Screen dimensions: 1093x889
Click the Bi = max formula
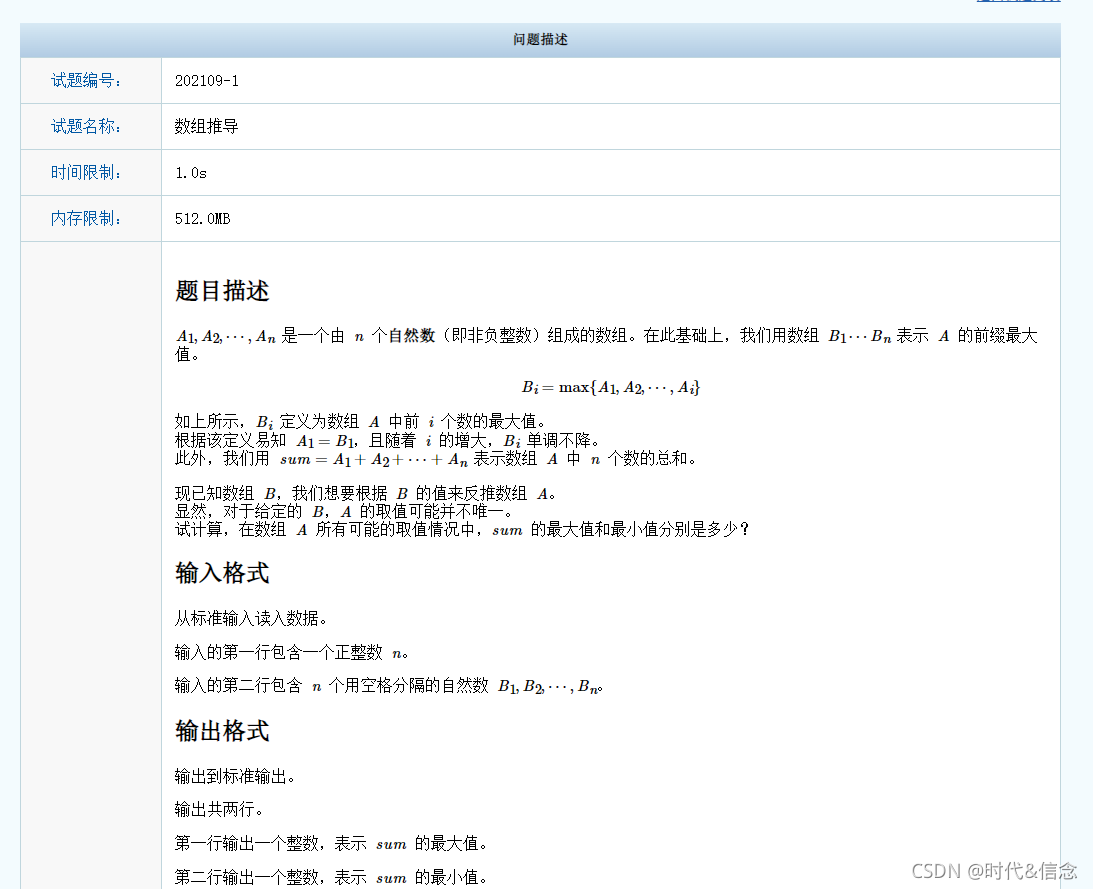pos(611,387)
